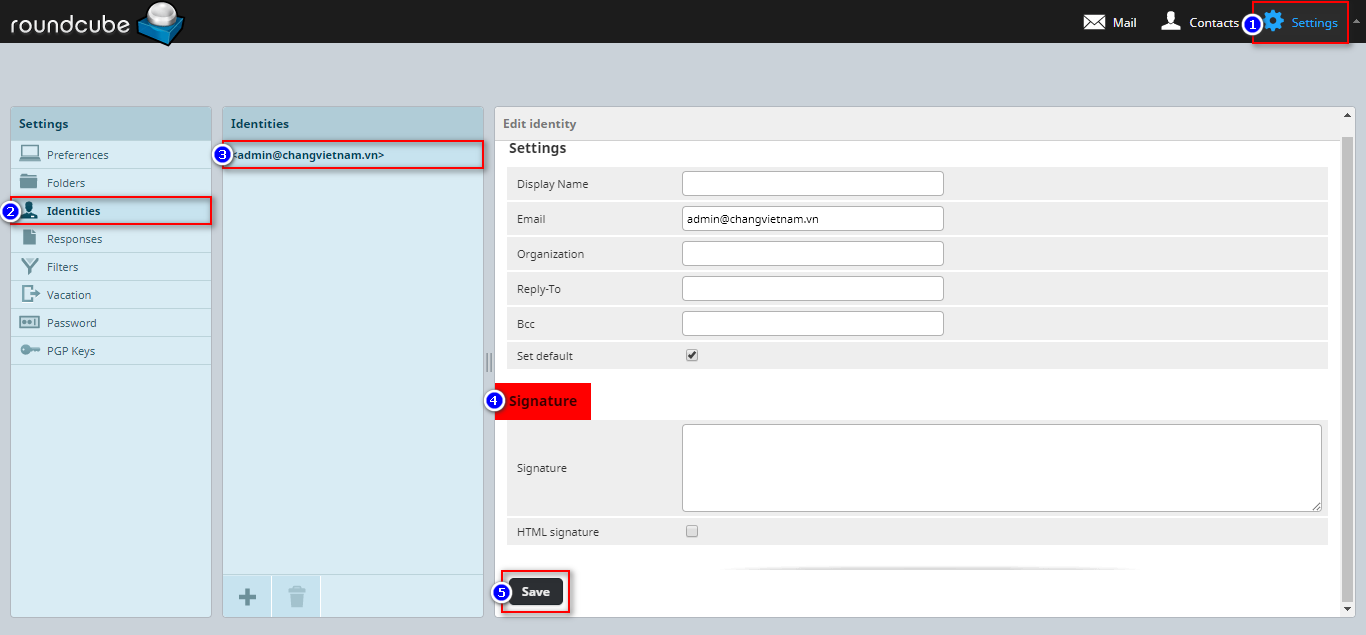Click the Settings gear icon

1274,21
